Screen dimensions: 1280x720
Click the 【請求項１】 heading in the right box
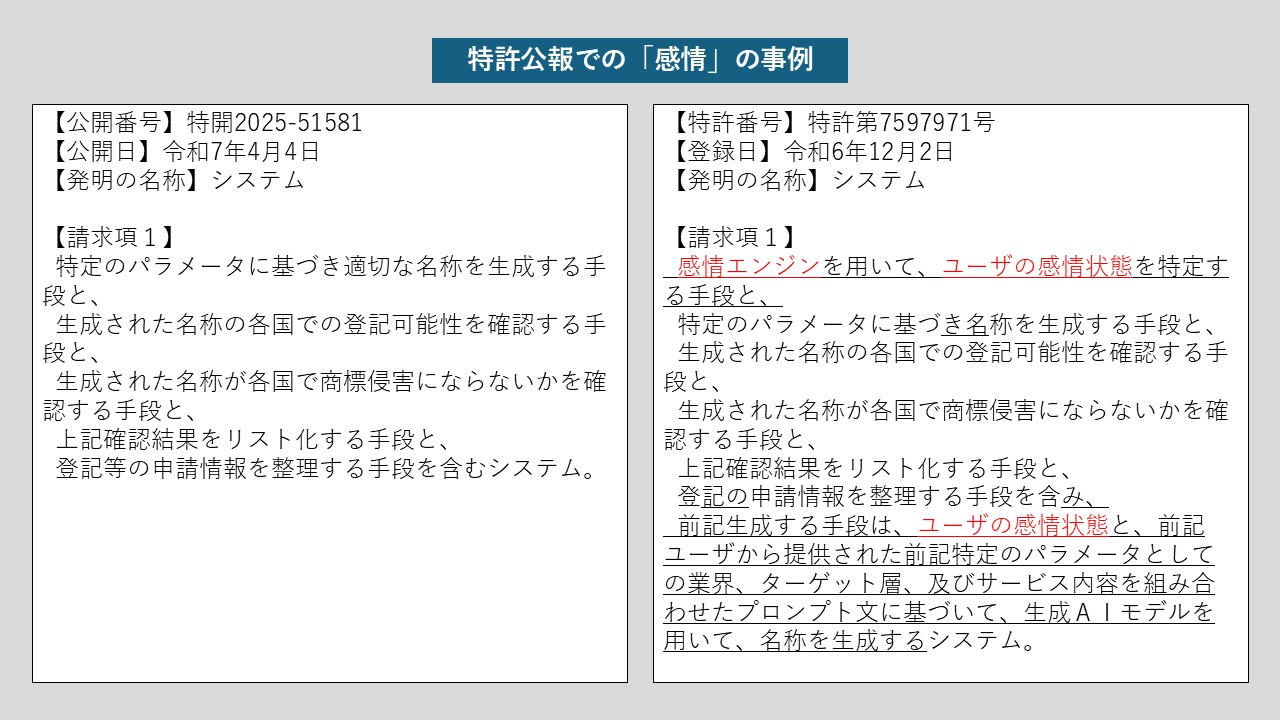(734, 238)
